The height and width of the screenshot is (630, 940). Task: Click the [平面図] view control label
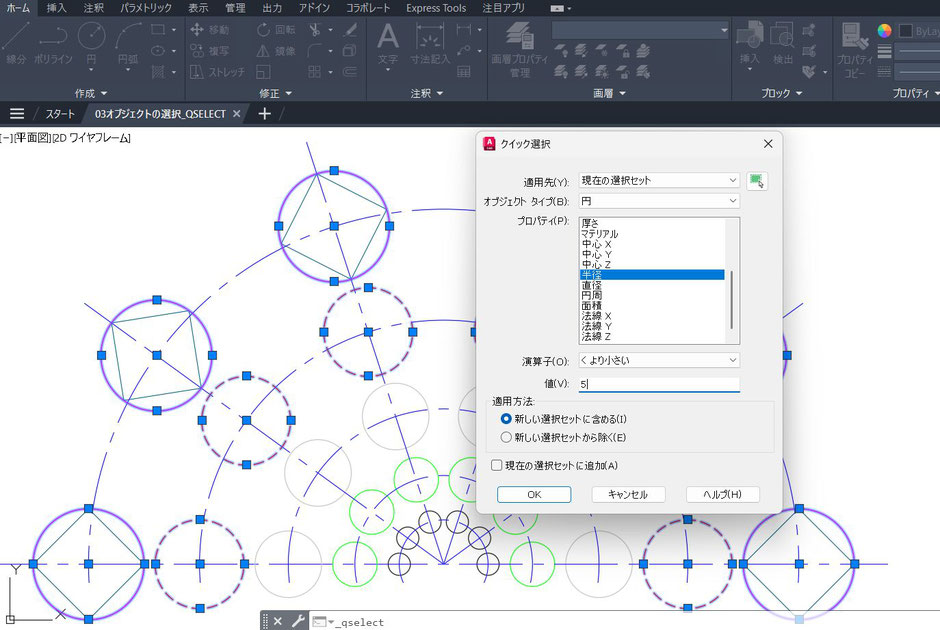click(32, 138)
